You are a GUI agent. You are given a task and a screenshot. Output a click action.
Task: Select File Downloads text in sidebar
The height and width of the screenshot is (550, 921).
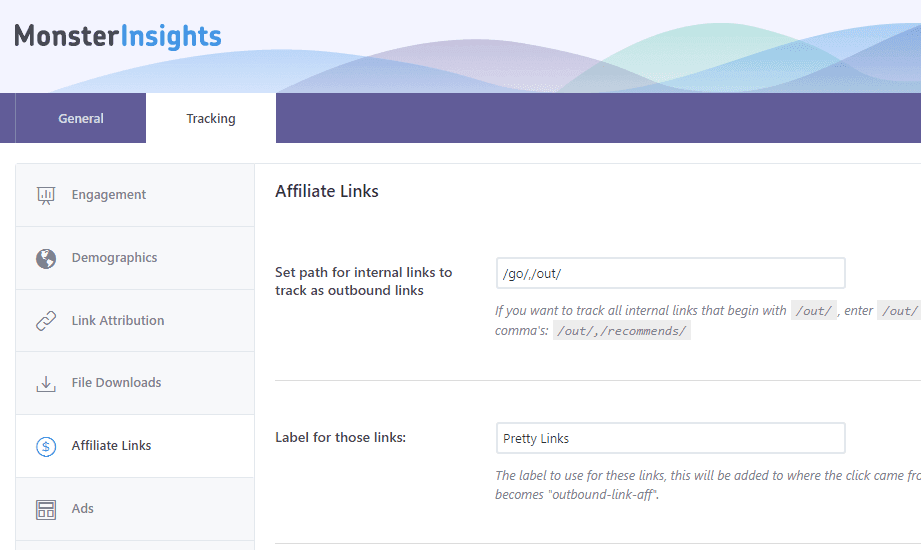coord(116,383)
